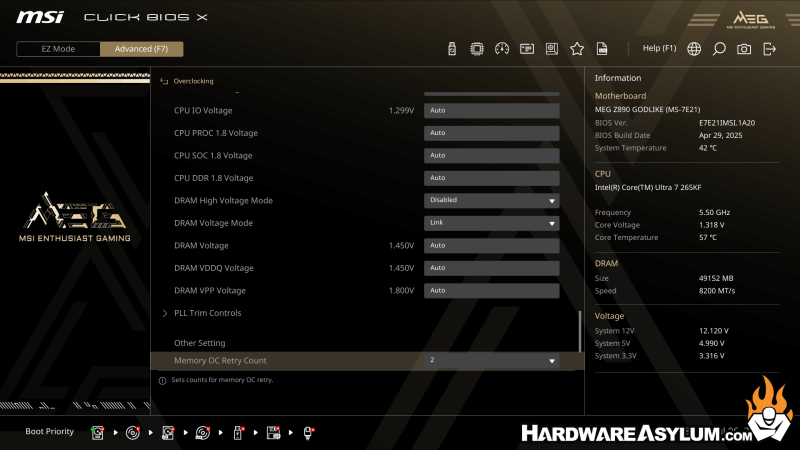Select the floppy disk boot device icon

[273, 433]
